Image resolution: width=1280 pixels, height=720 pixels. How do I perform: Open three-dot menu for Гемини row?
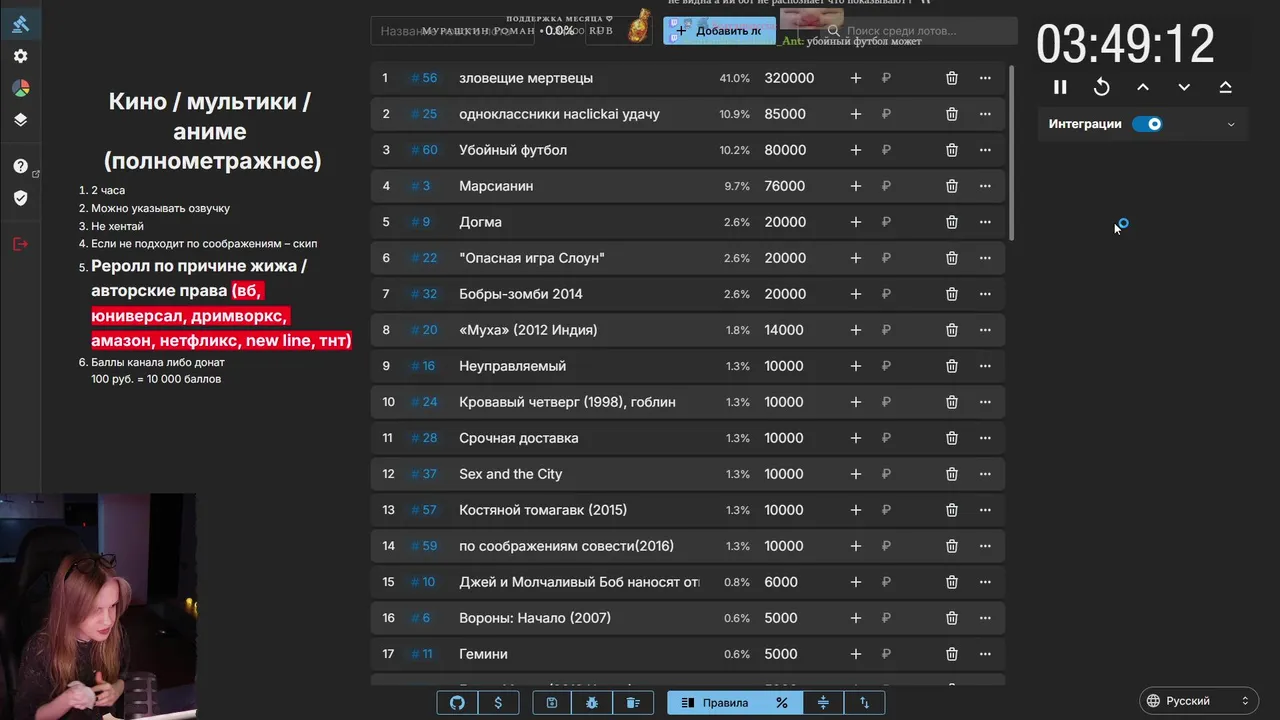[985, 654]
